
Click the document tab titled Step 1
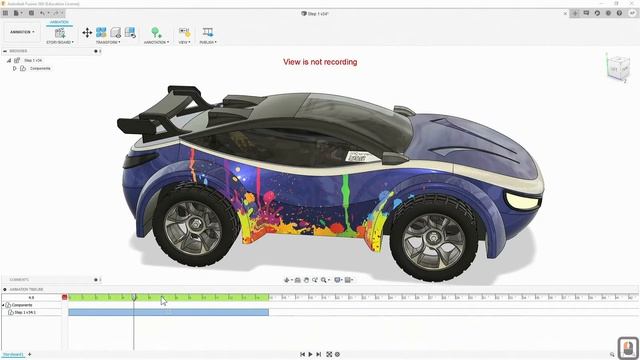coord(315,13)
